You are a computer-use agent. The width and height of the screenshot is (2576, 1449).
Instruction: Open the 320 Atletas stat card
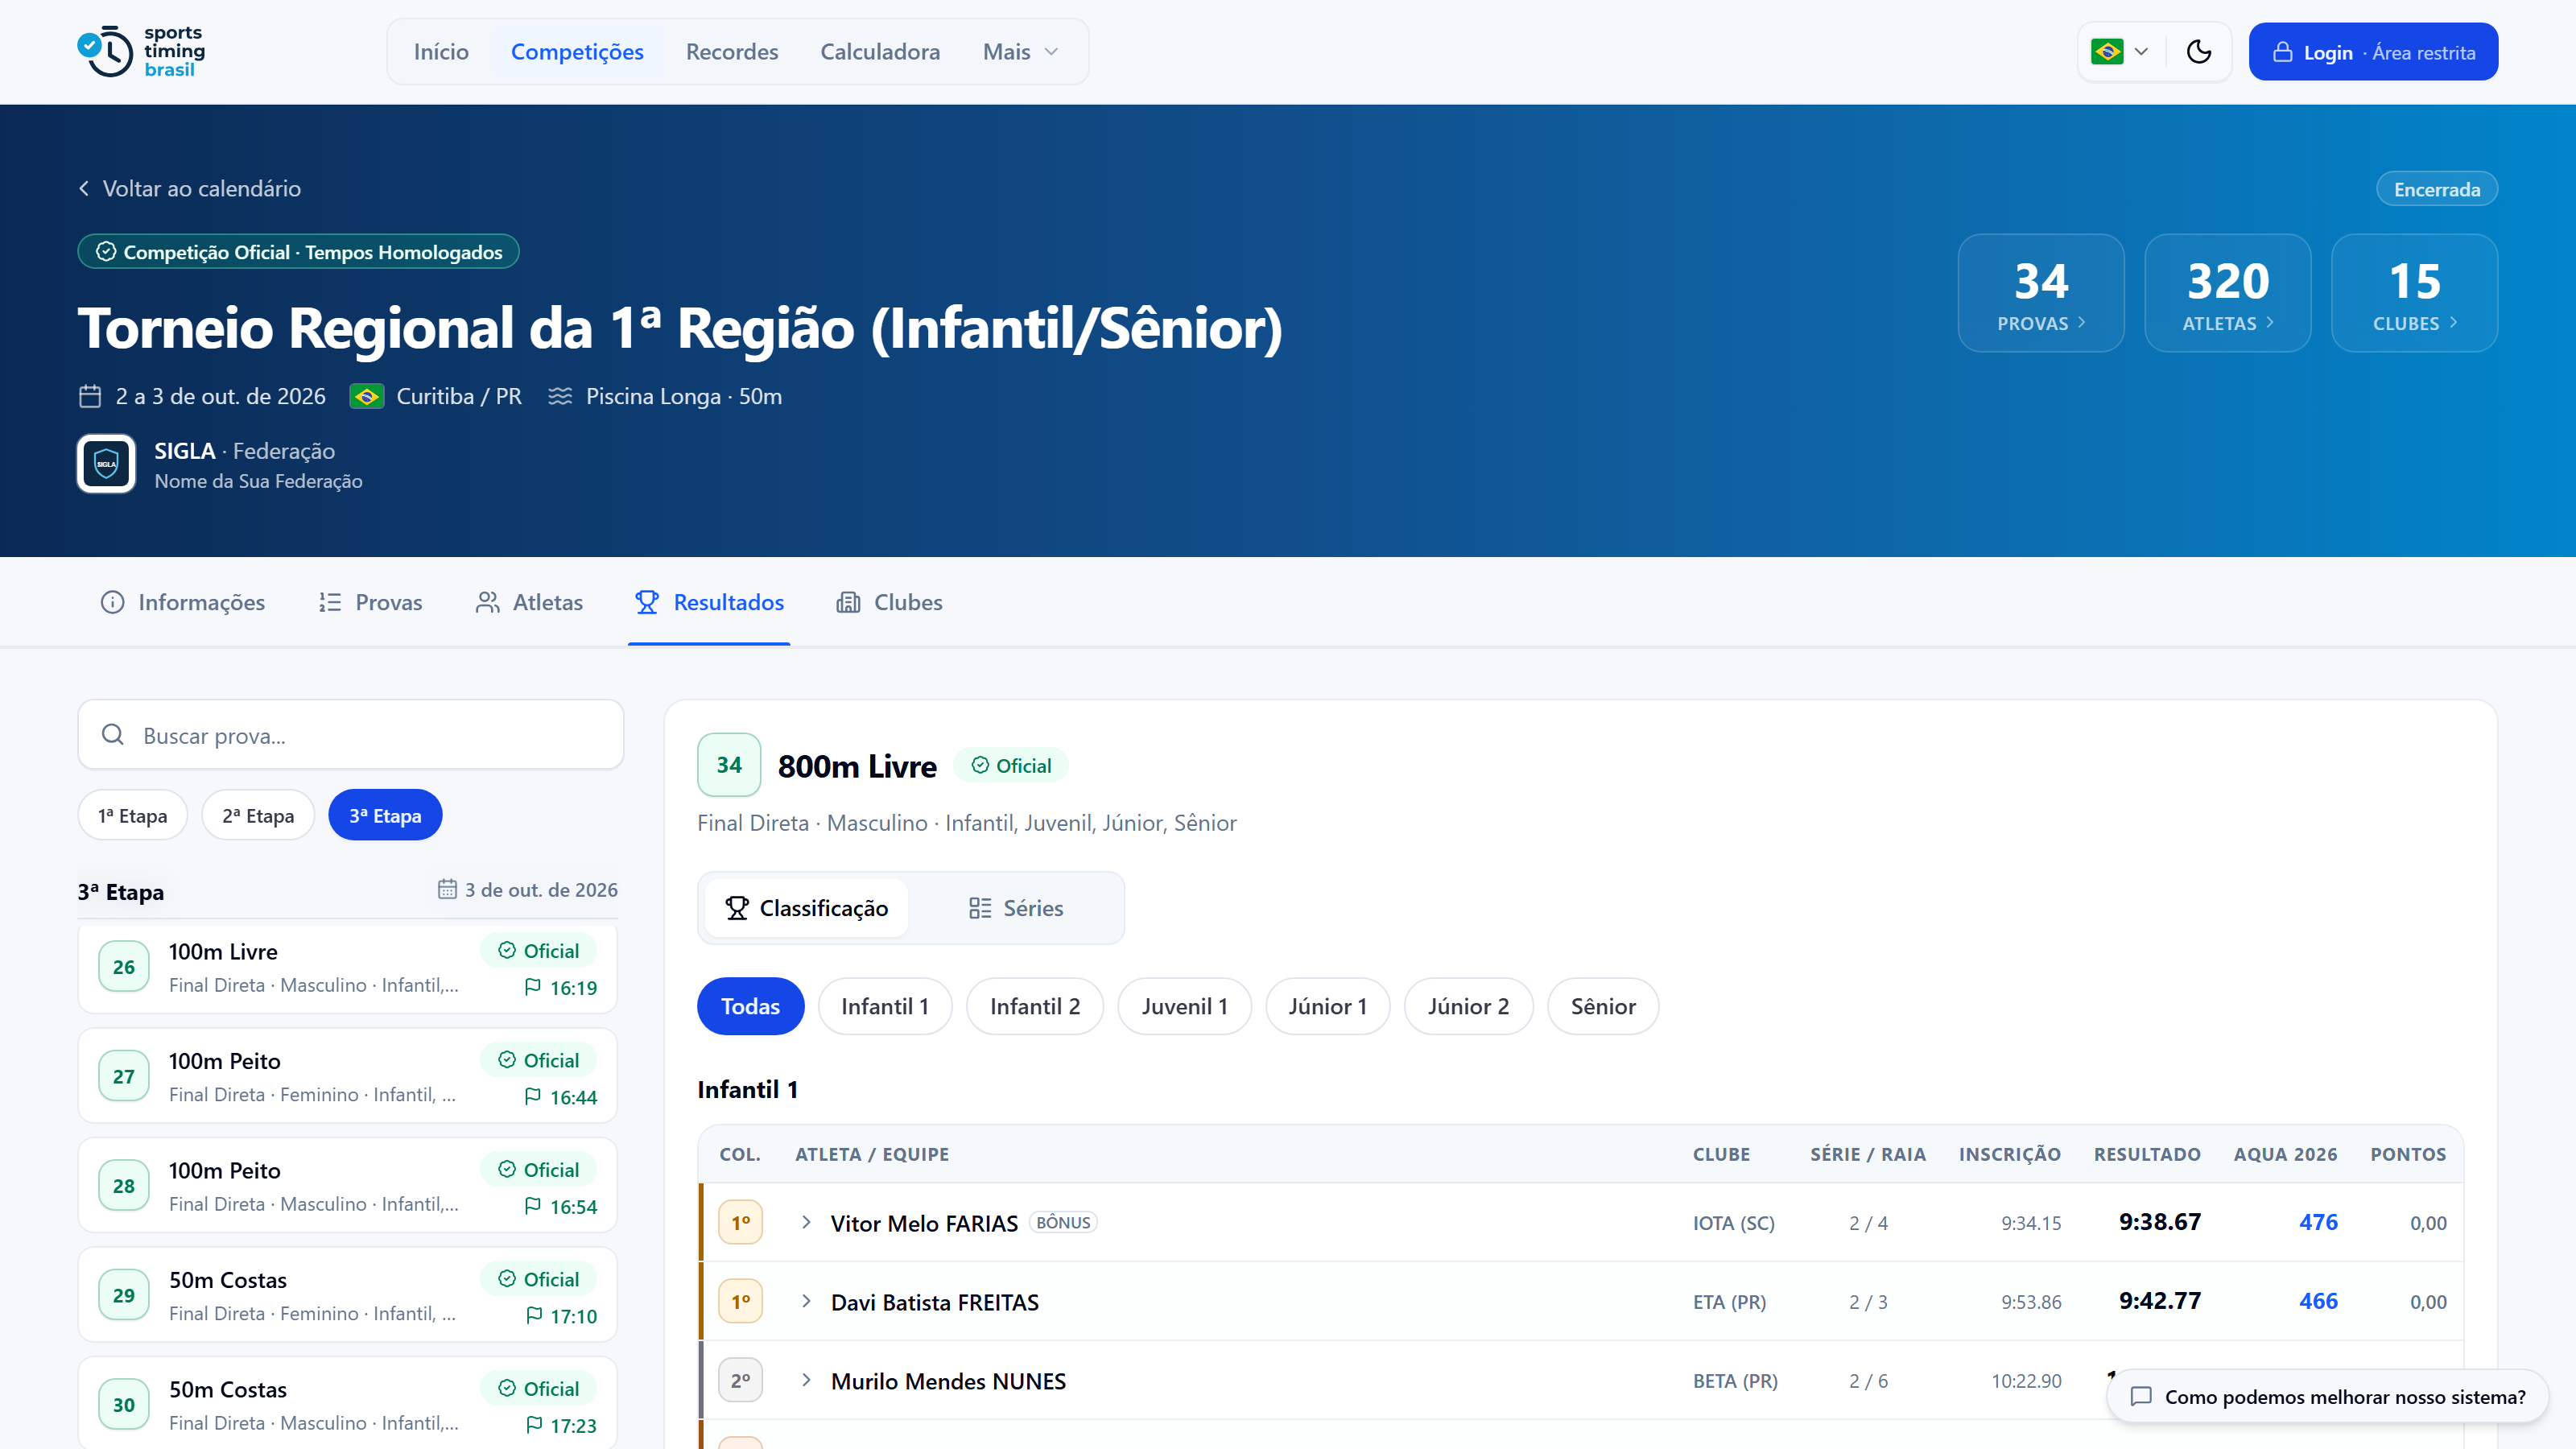point(2227,293)
